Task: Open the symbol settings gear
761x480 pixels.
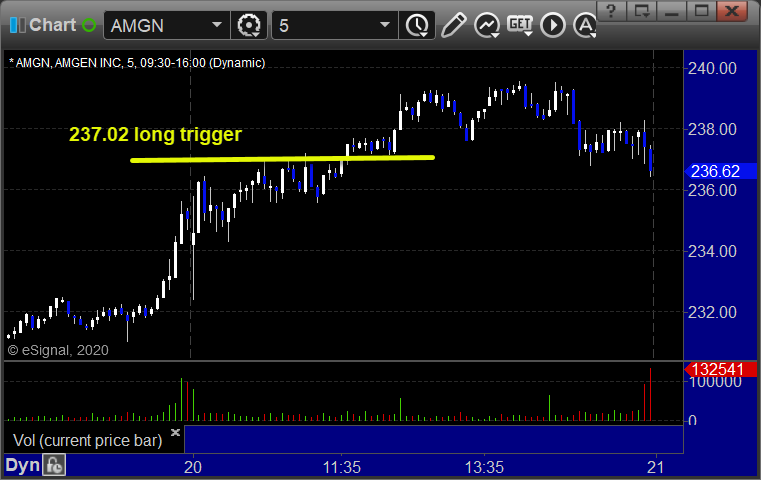Action: coord(248,25)
